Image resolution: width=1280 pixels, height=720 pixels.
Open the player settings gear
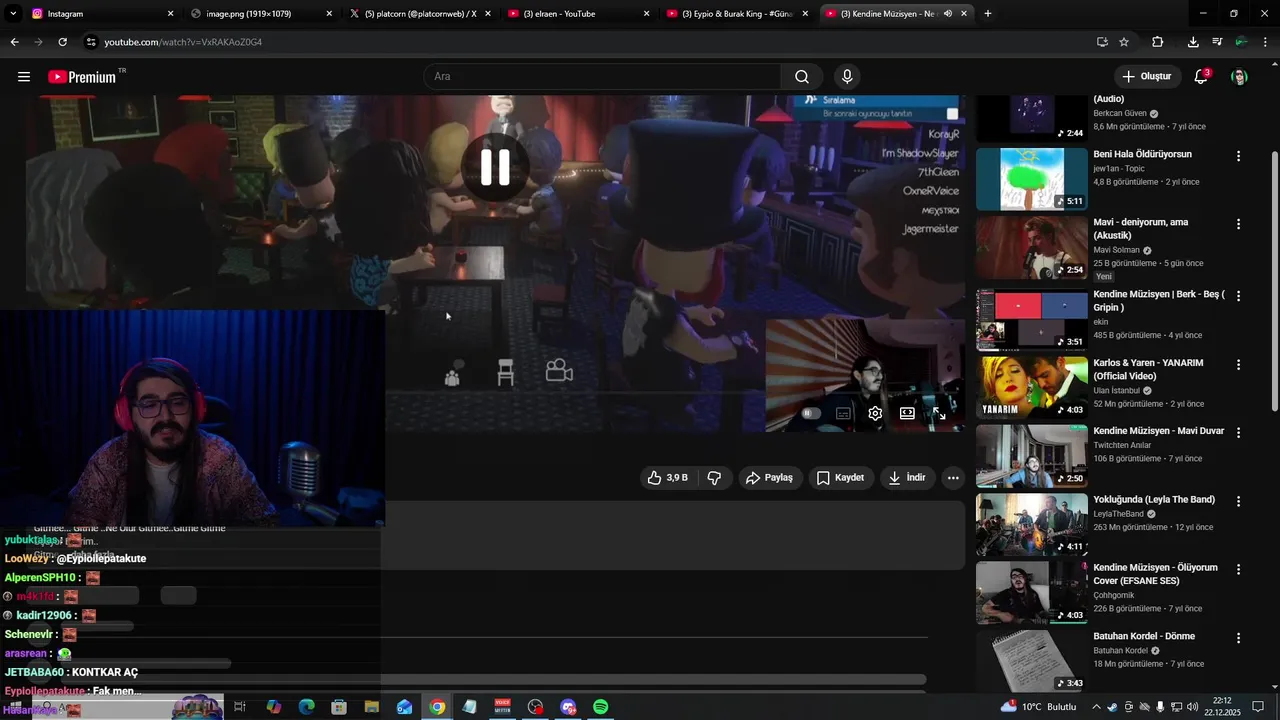pyautogui.click(x=875, y=413)
